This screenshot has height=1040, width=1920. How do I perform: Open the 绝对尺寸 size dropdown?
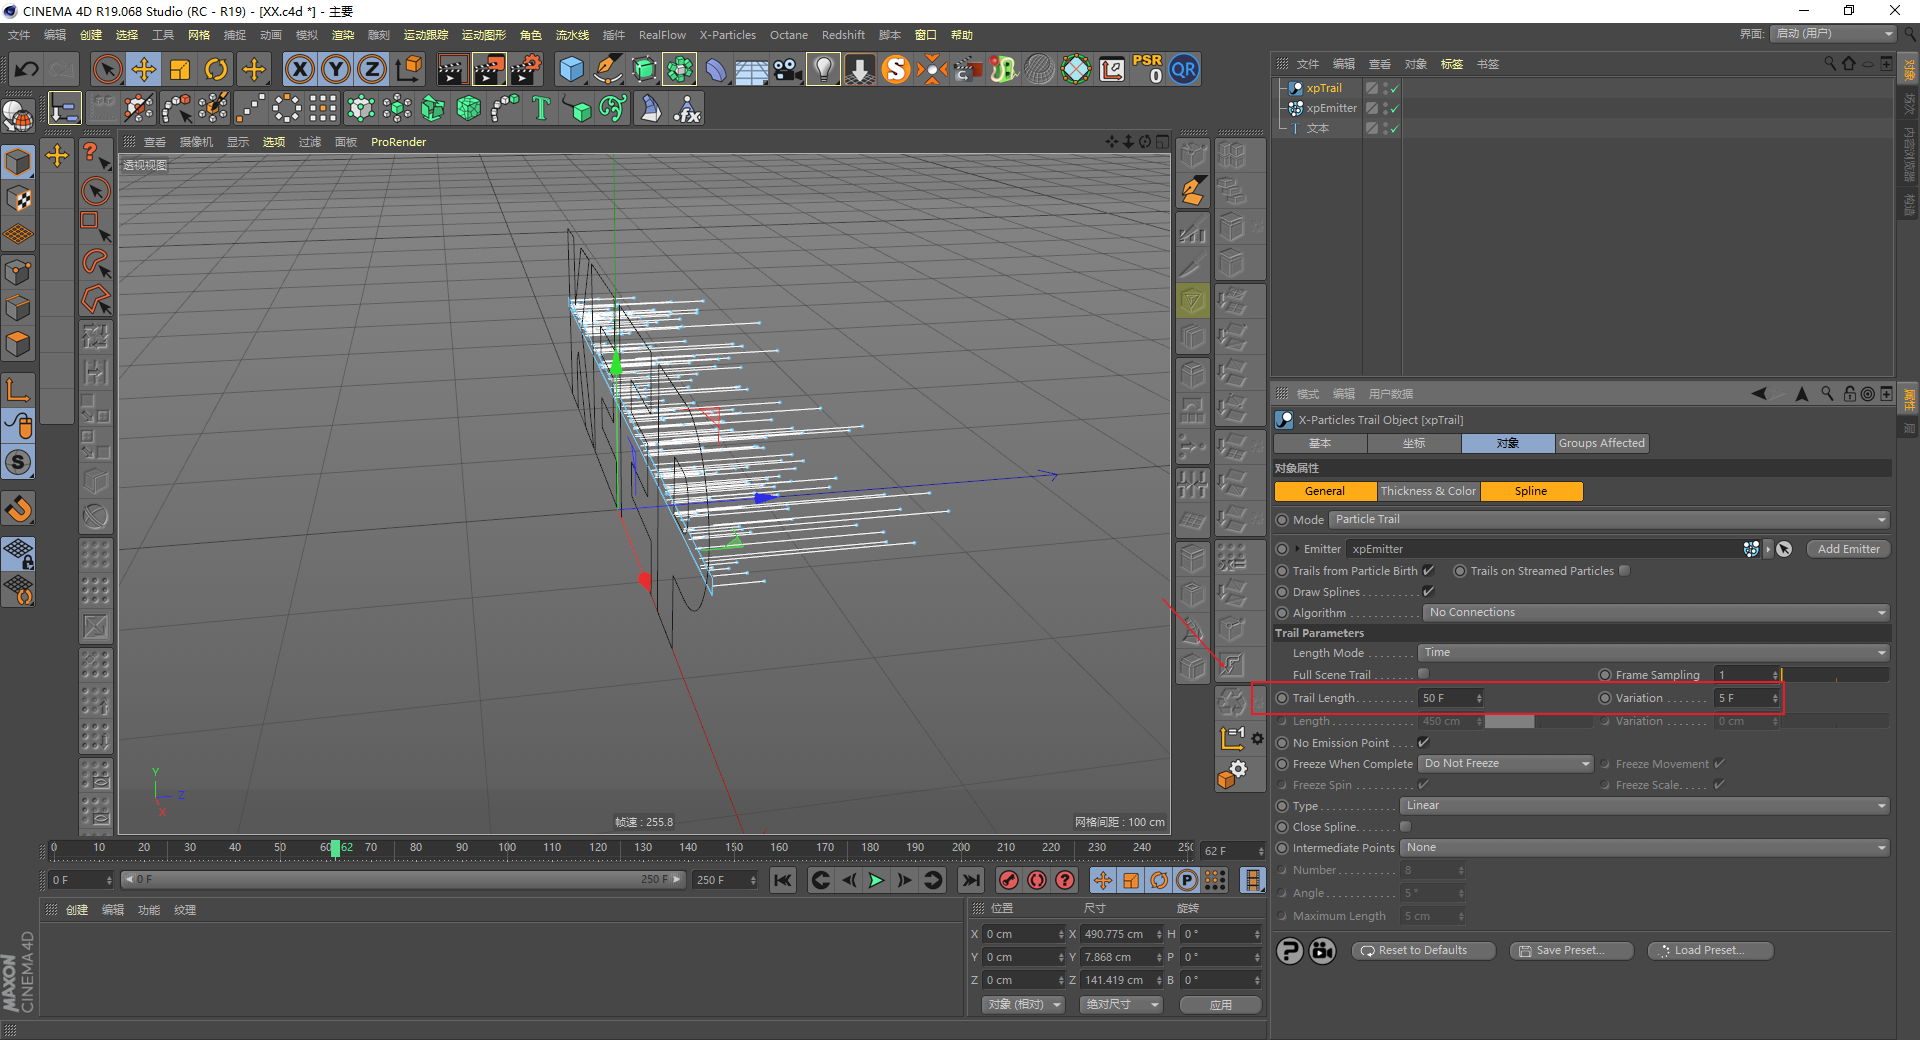1120,1004
